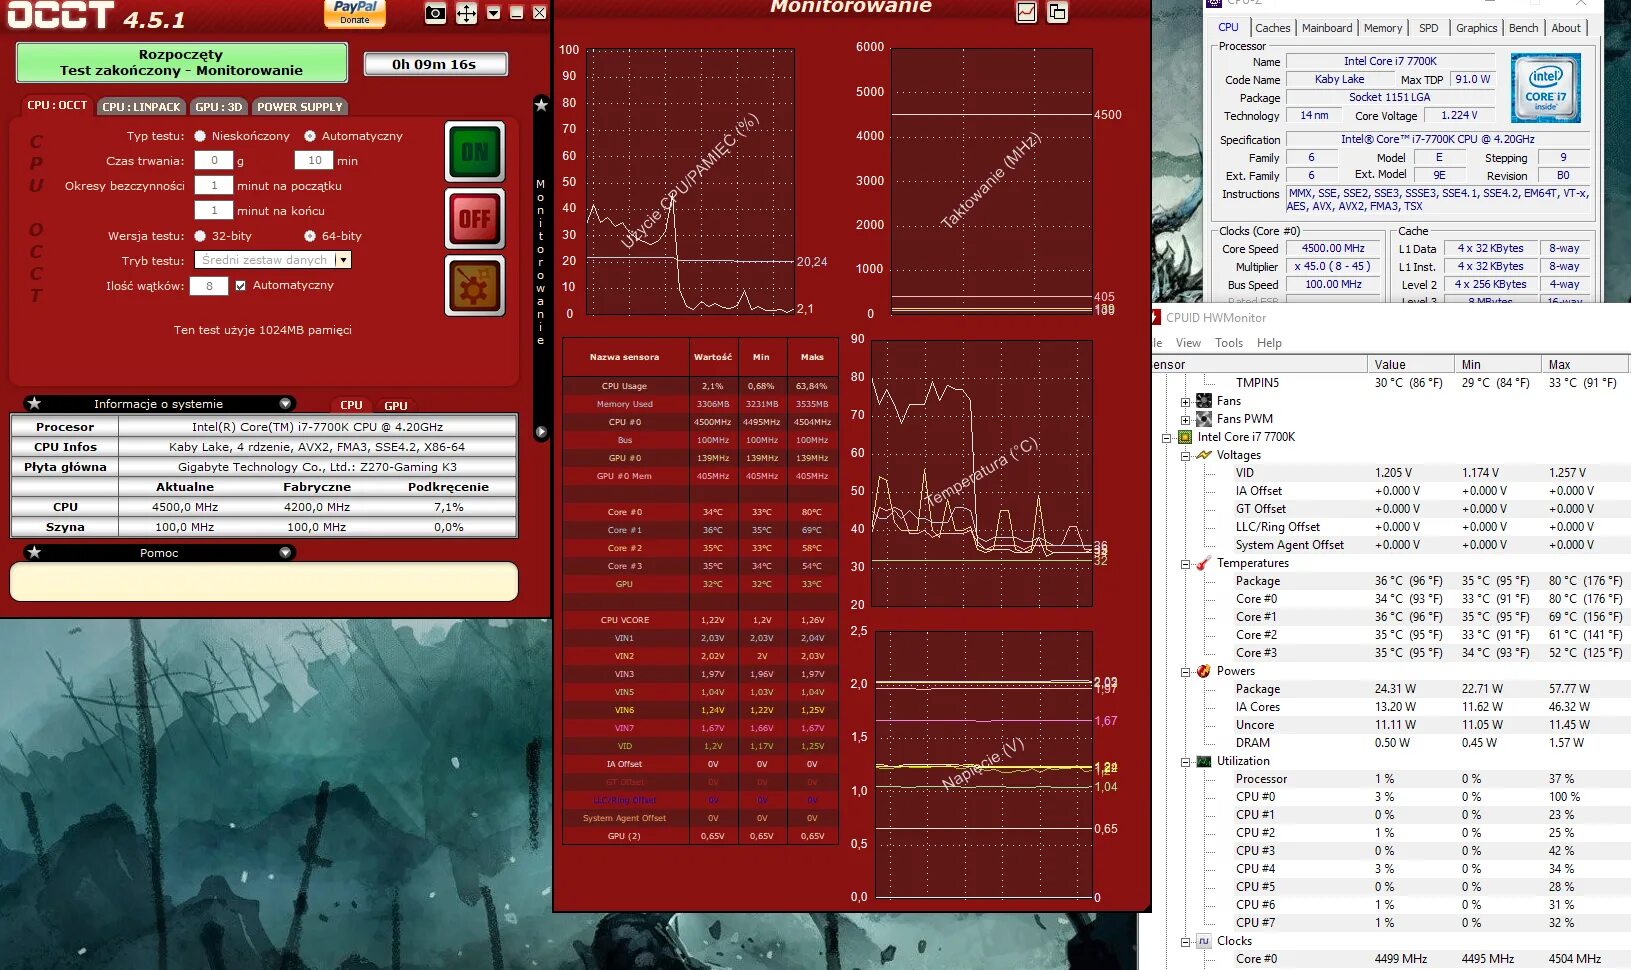Select the CPU : OCCT tab
1631x970 pixels.
[x=57, y=105]
